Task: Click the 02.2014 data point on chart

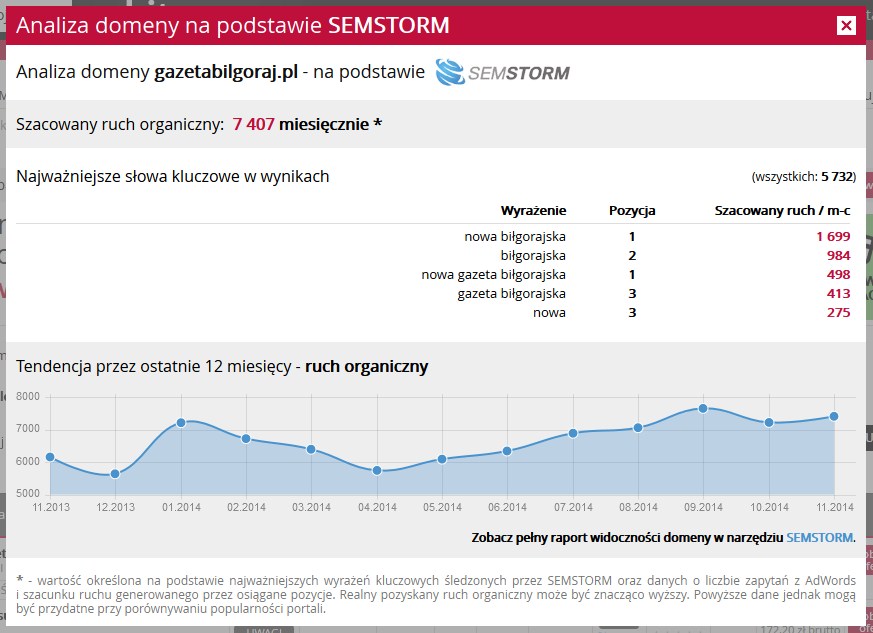Action: point(246,439)
